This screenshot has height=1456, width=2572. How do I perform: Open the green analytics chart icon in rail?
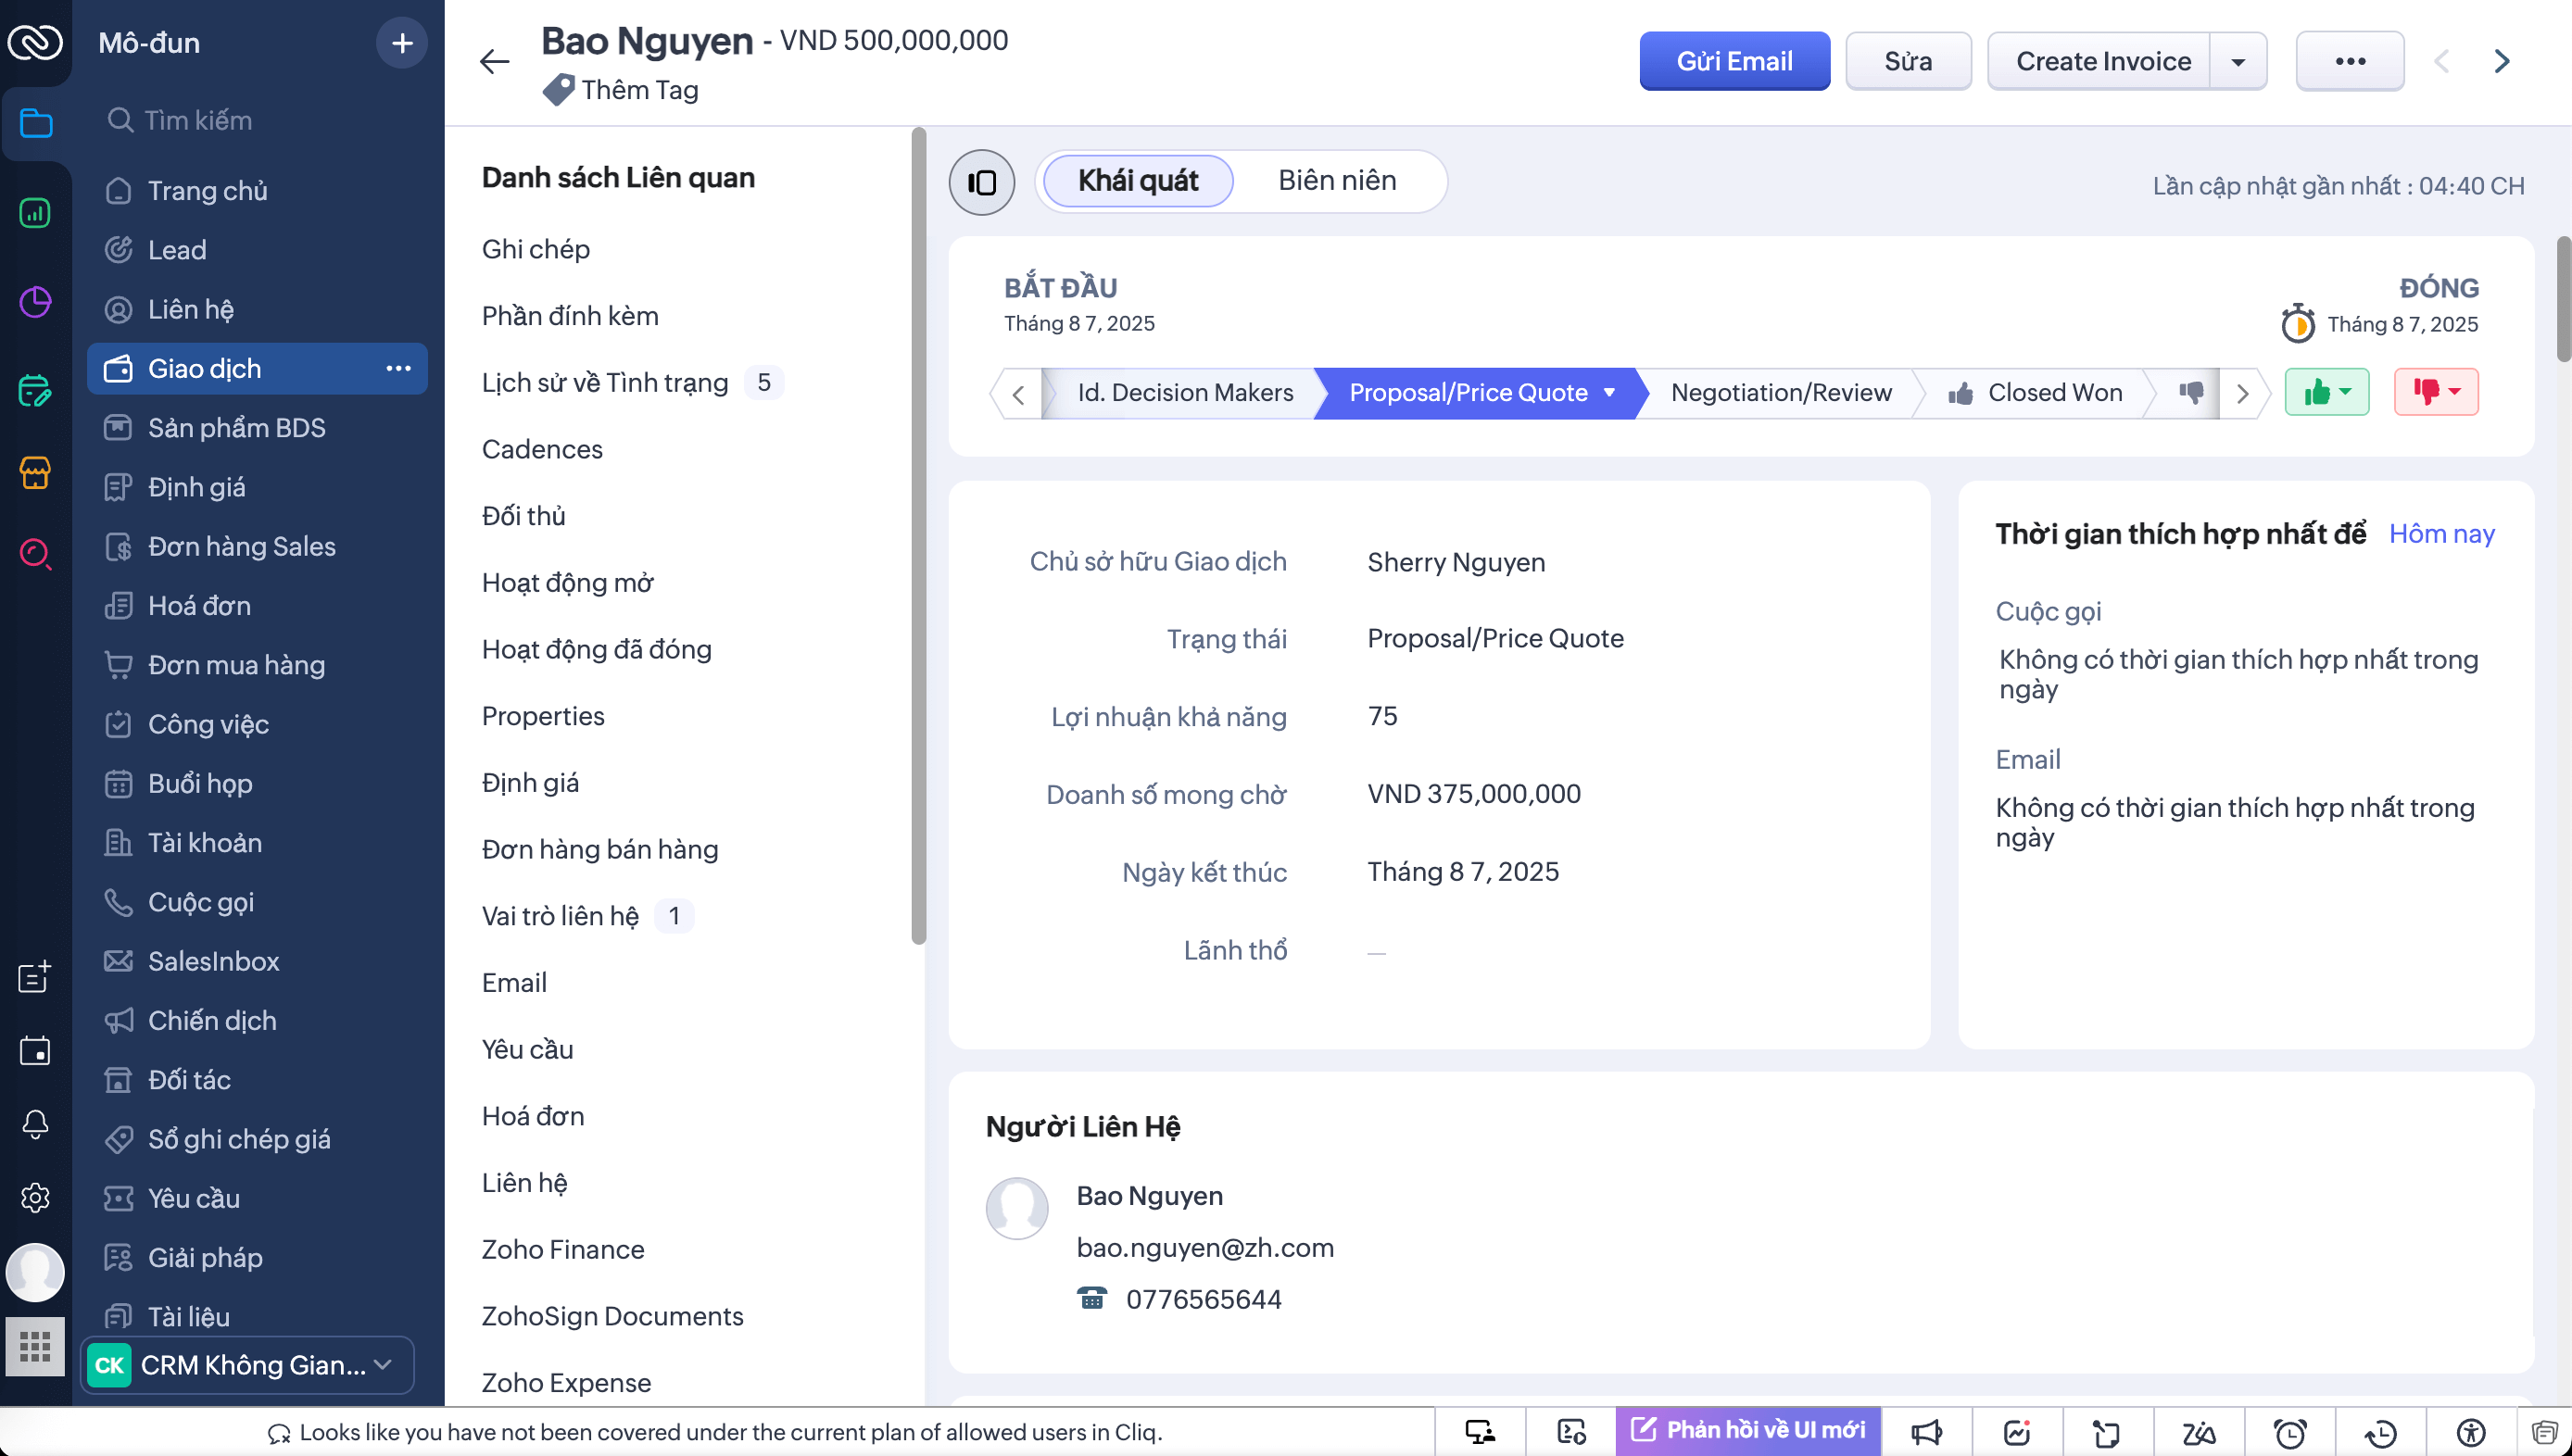point(35,213)
